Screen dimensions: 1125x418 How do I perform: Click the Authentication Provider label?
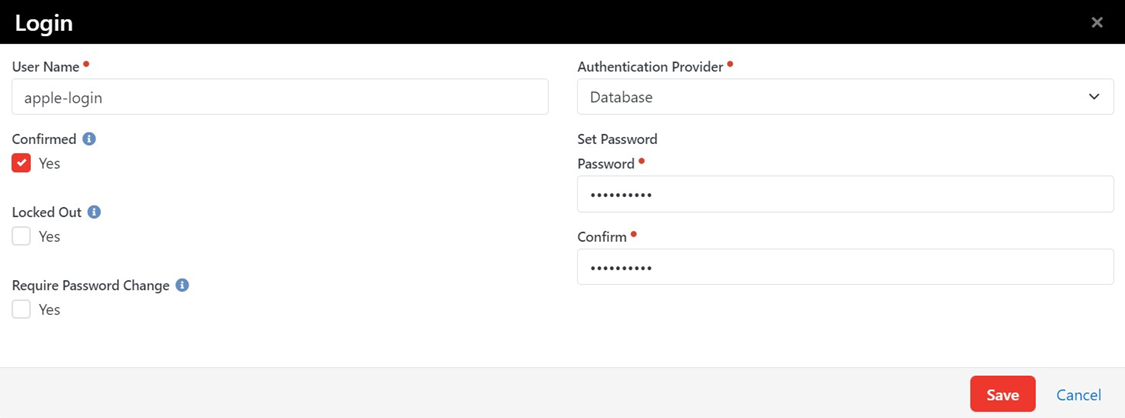[650, 67]
